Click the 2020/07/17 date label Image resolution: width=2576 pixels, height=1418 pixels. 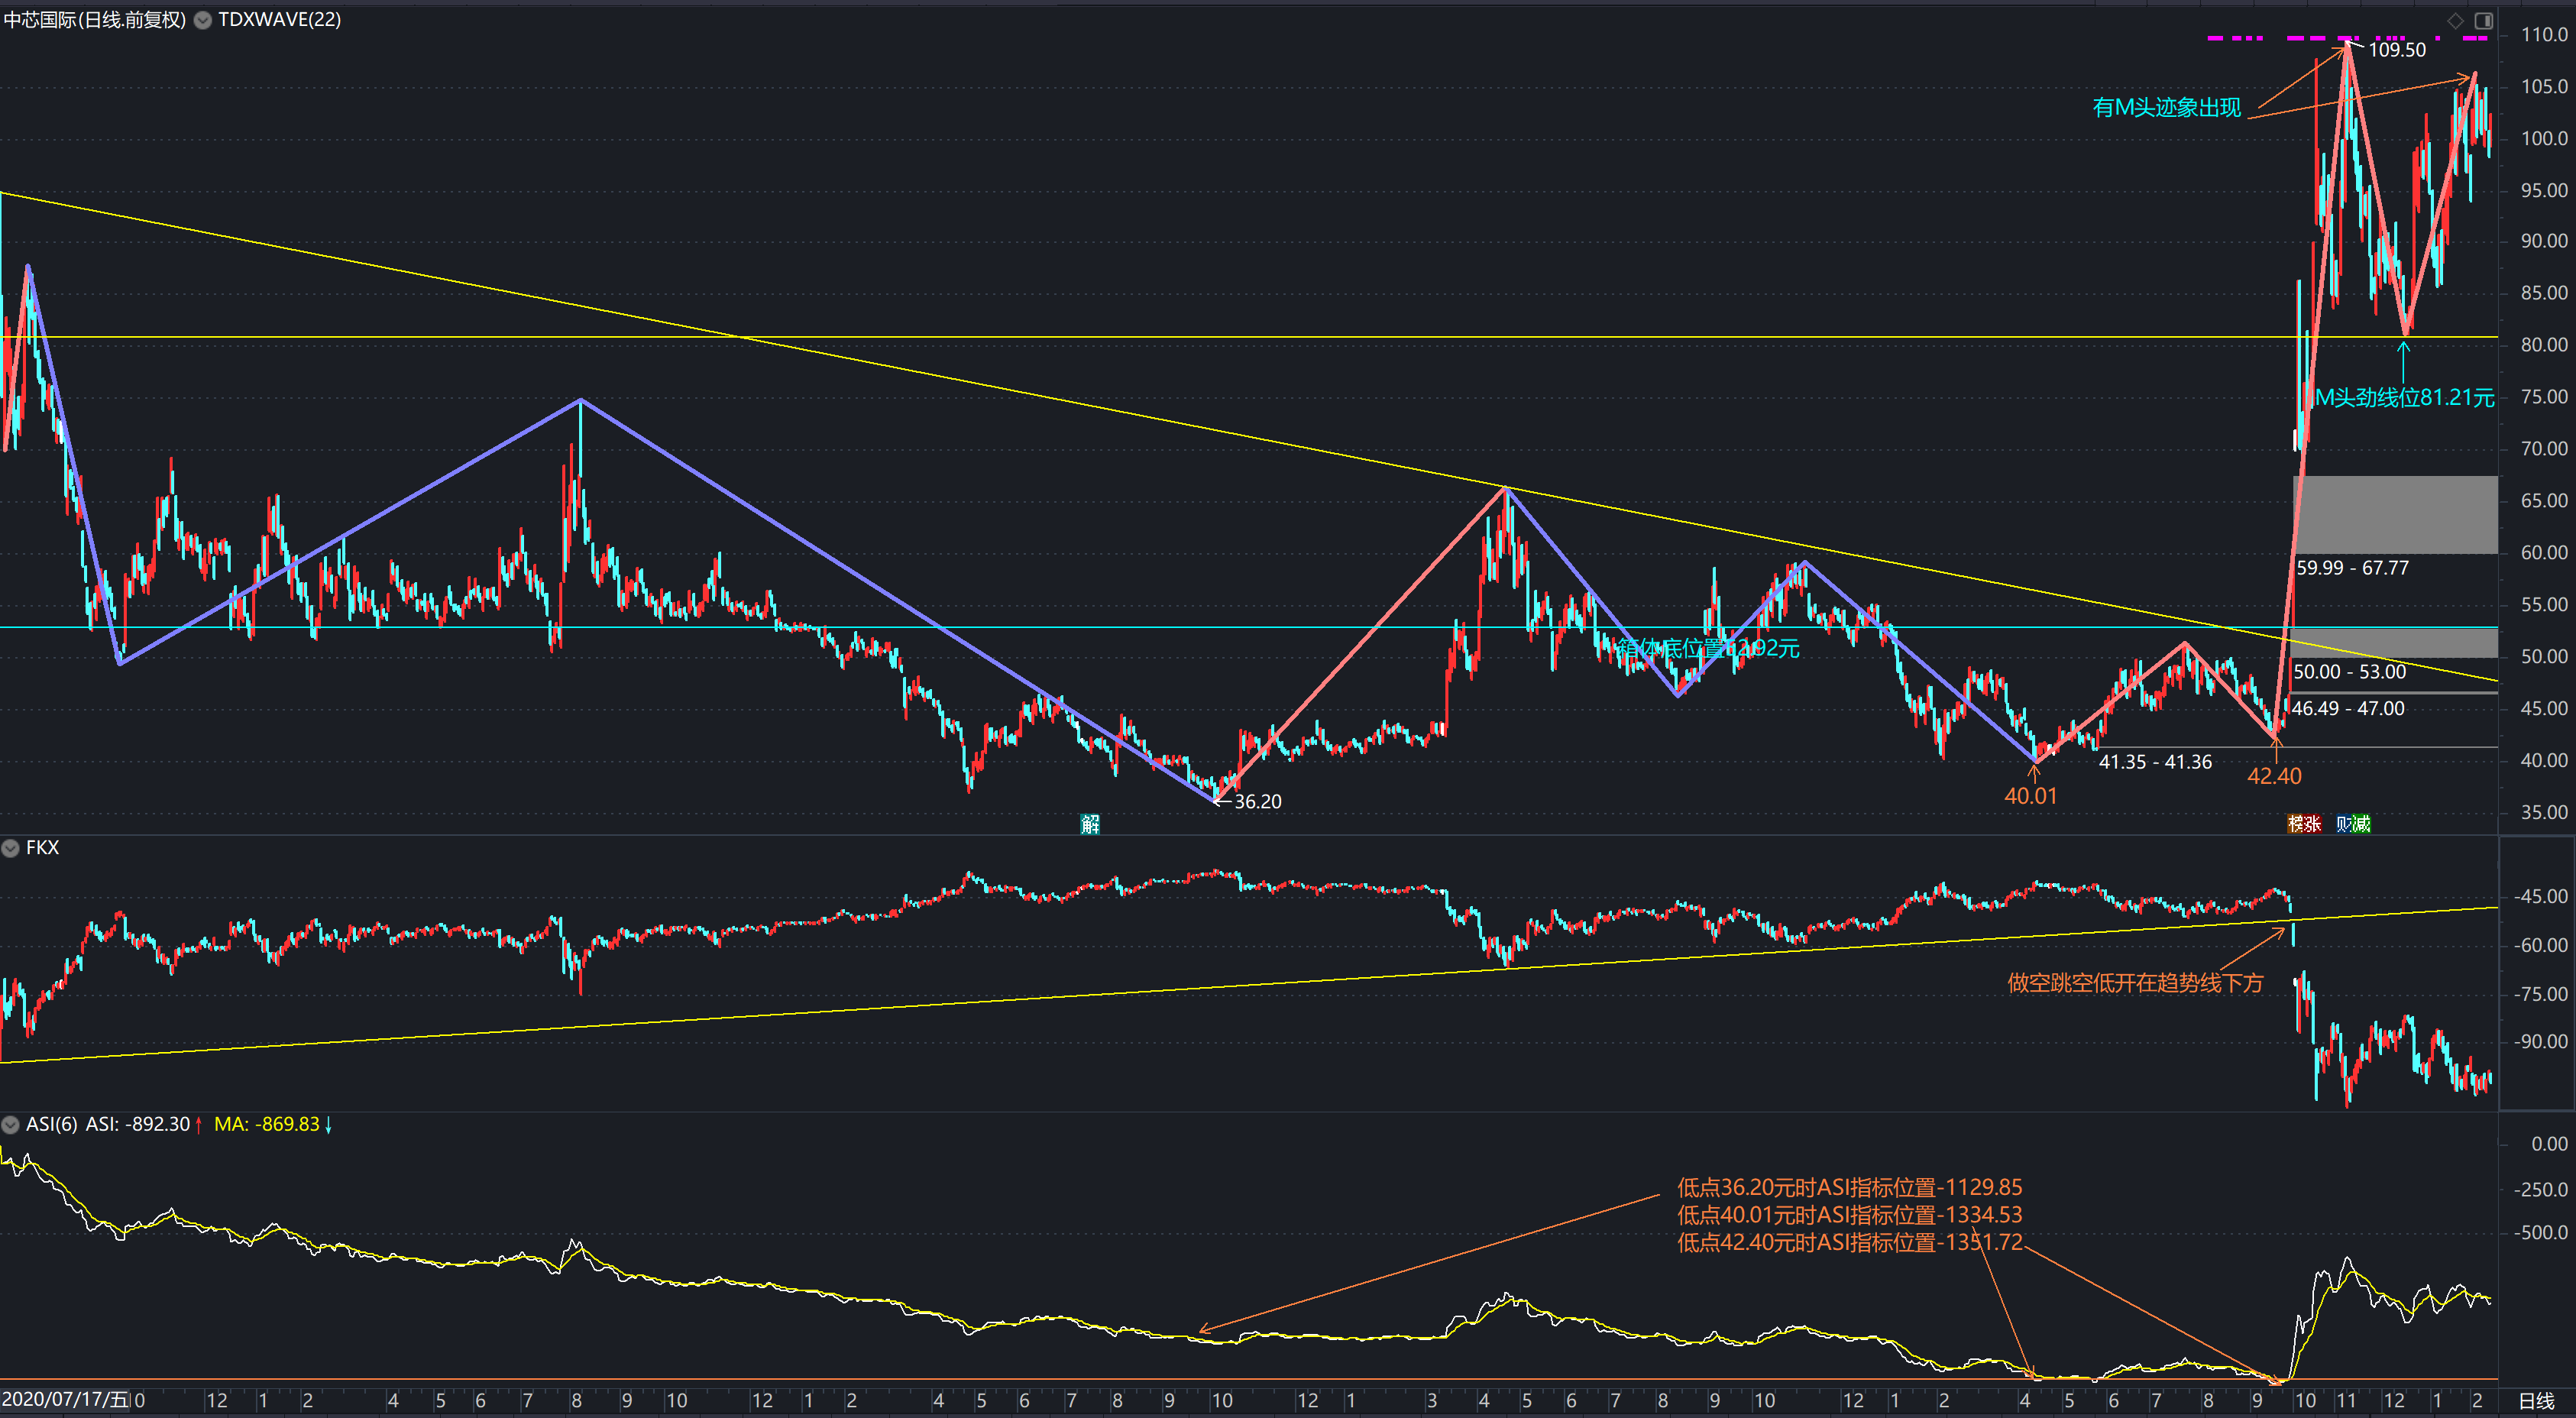(65, 1399)
